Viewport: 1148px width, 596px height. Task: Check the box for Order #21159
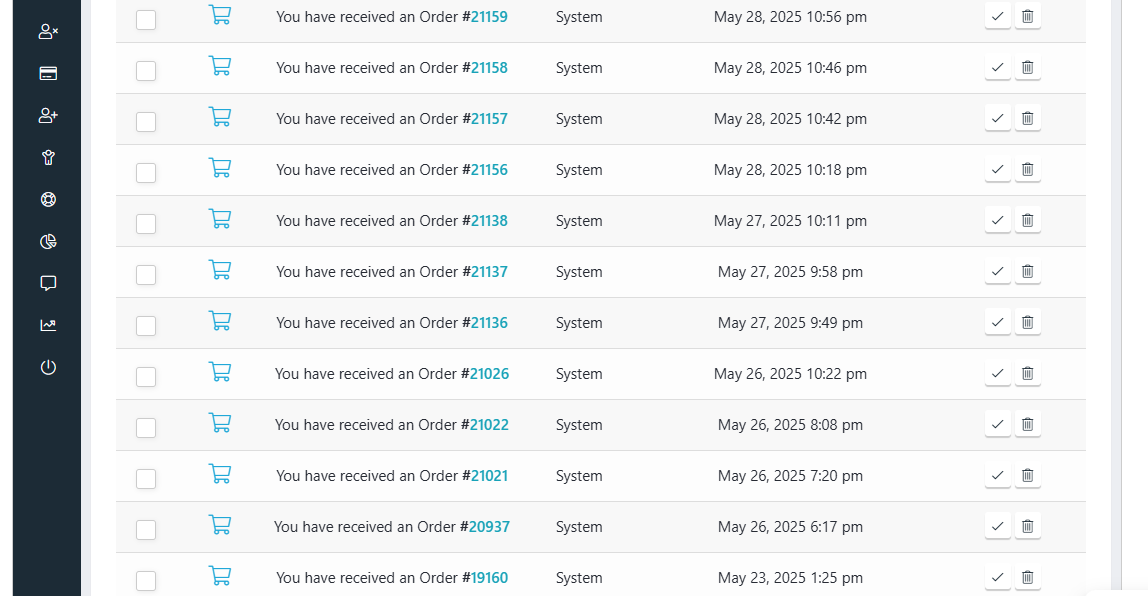coord(146,20)
